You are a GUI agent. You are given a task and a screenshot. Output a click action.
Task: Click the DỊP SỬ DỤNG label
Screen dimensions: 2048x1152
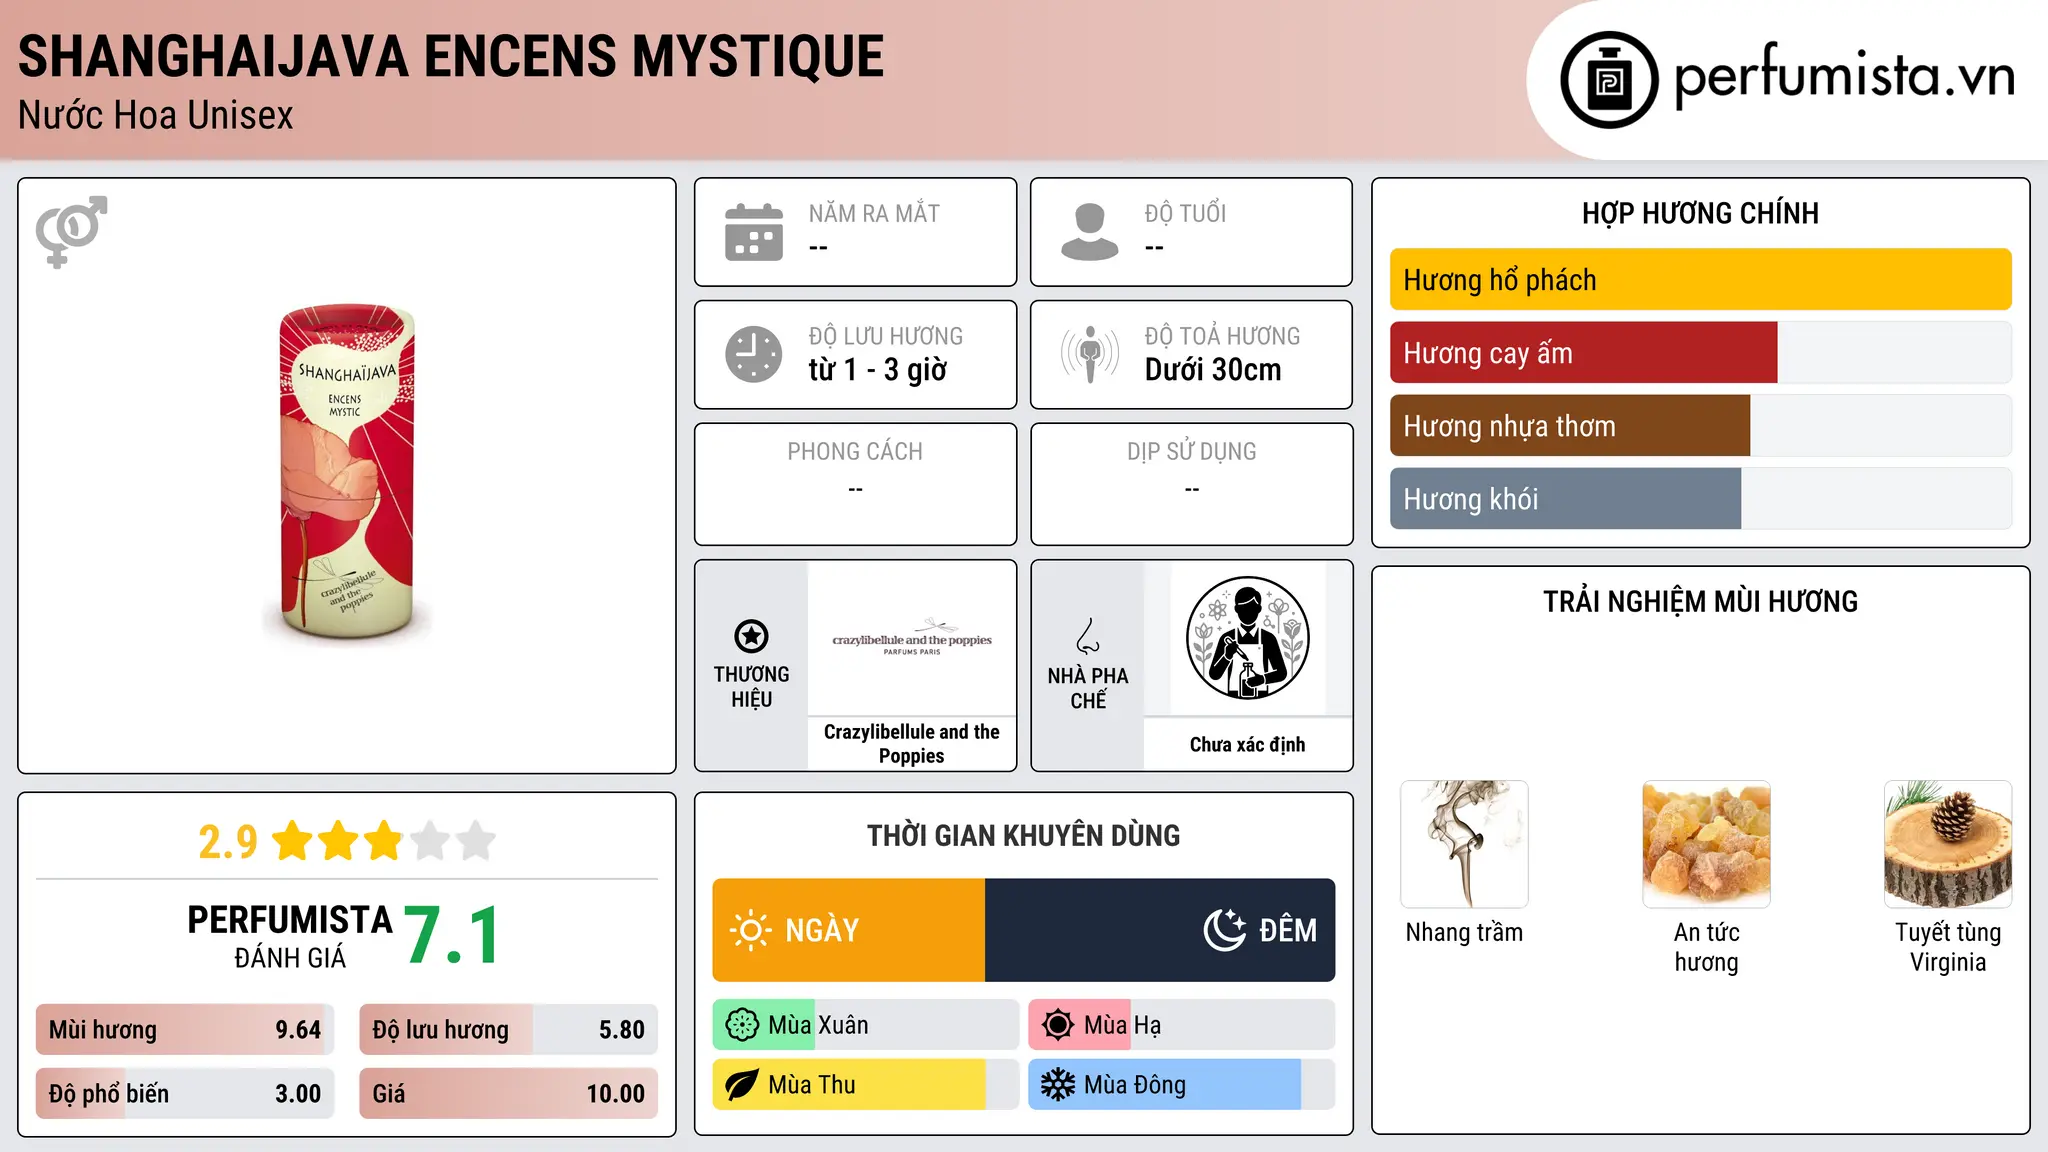click(x=1192, y=452)
